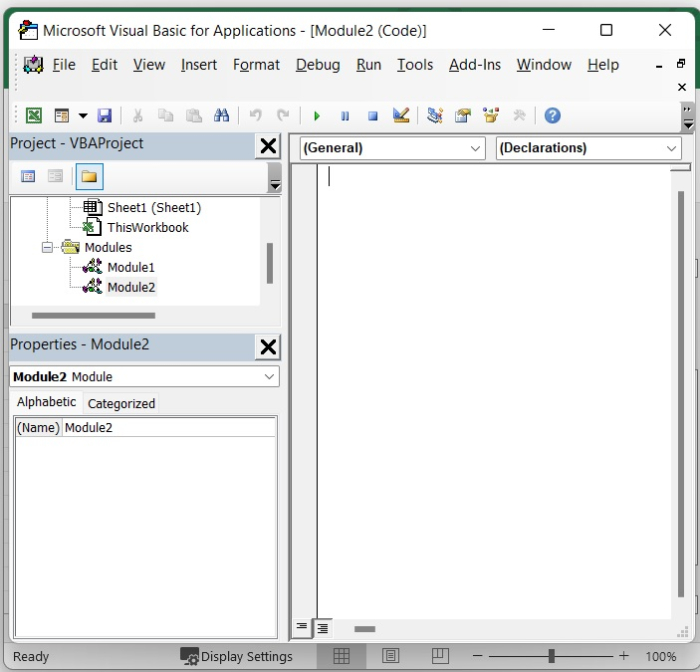Click the Reset stop icon

[373, 116]
